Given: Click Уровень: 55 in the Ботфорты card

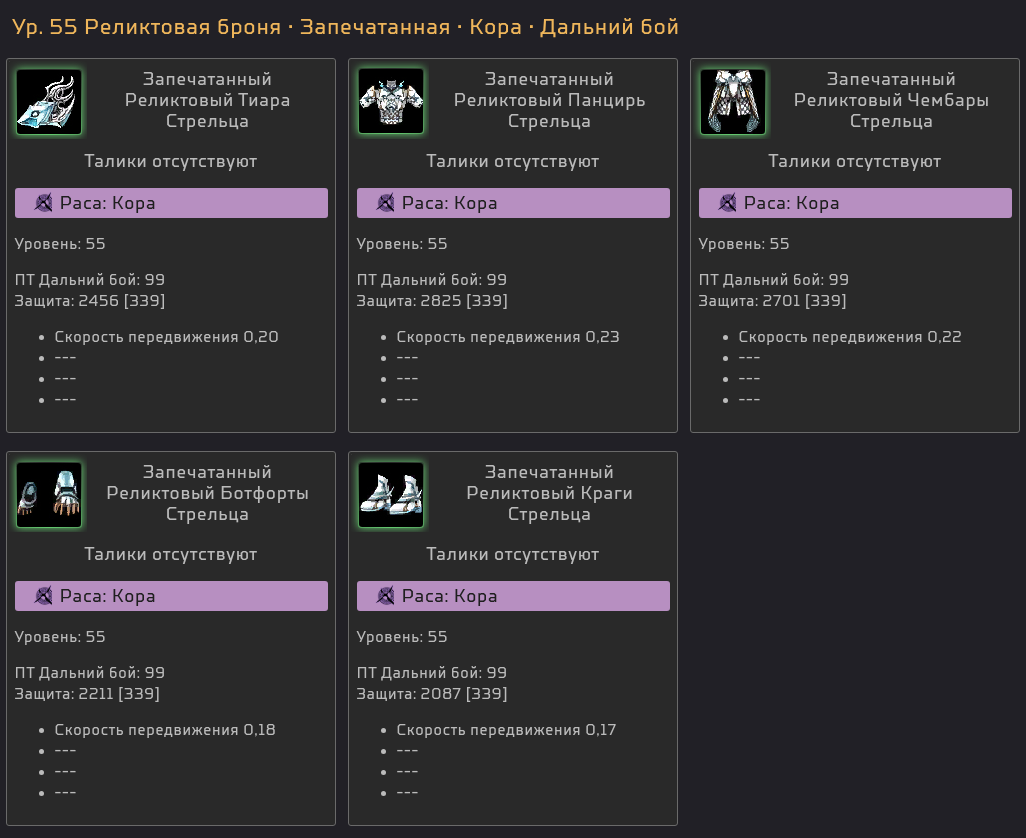Looking at the screenshot, I should click(x=60, y=637).
